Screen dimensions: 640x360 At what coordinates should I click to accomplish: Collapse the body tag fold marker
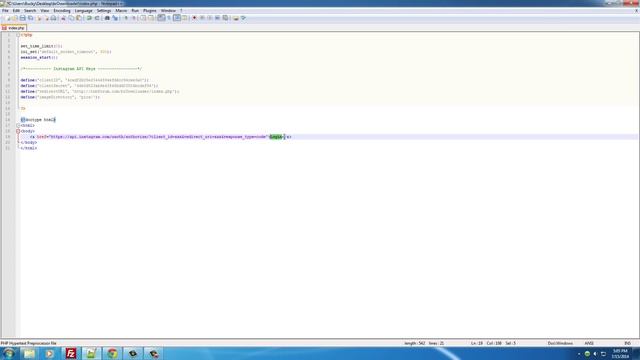coord(18,131)
